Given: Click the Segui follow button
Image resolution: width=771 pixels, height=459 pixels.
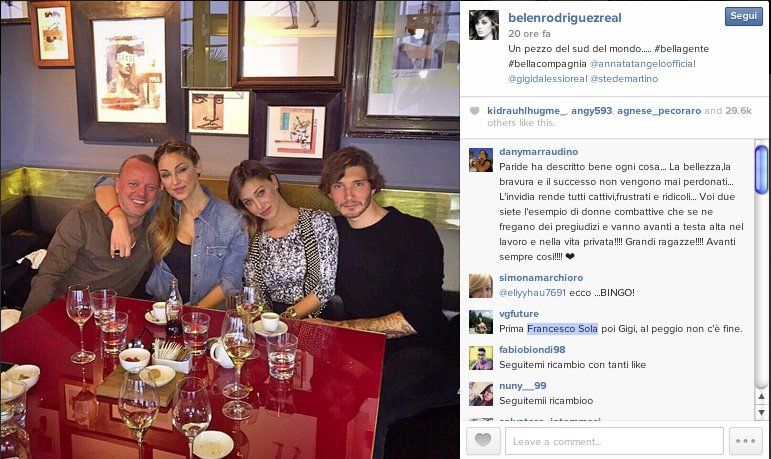Looking at the screenshot, I should (x=743, y=16).
